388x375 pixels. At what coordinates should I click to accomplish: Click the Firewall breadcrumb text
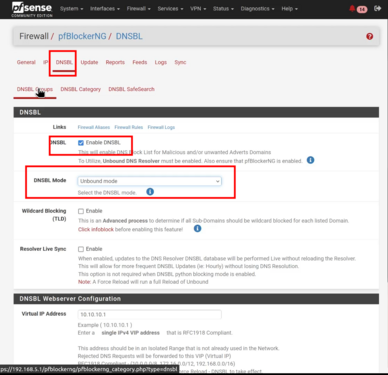(34, 36)
